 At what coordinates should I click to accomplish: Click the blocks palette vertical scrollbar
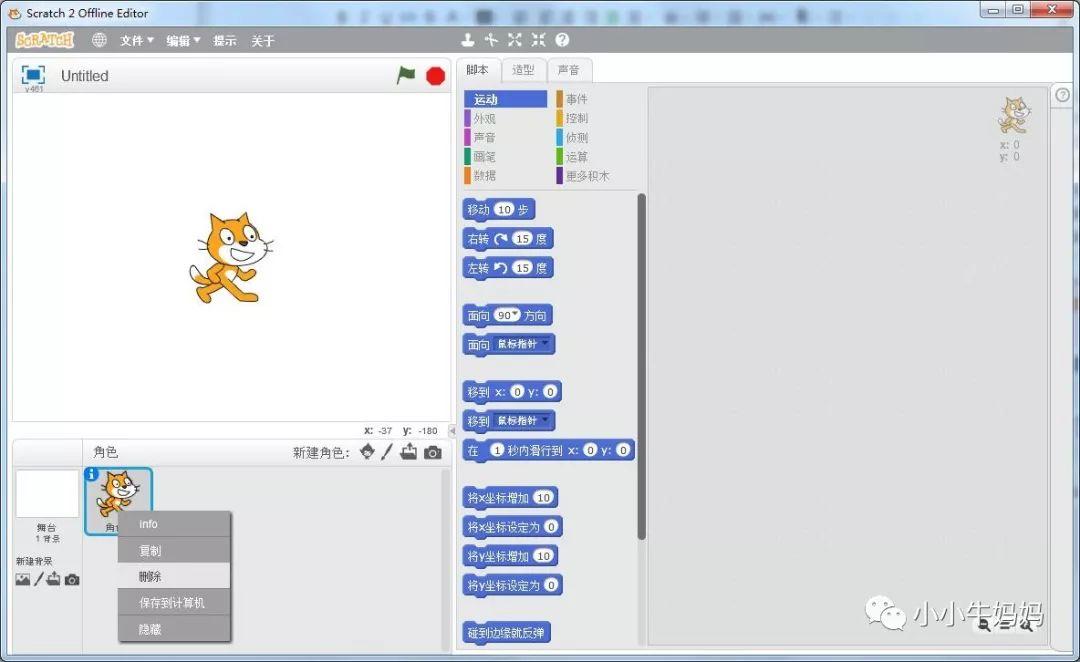click(641, 366)
